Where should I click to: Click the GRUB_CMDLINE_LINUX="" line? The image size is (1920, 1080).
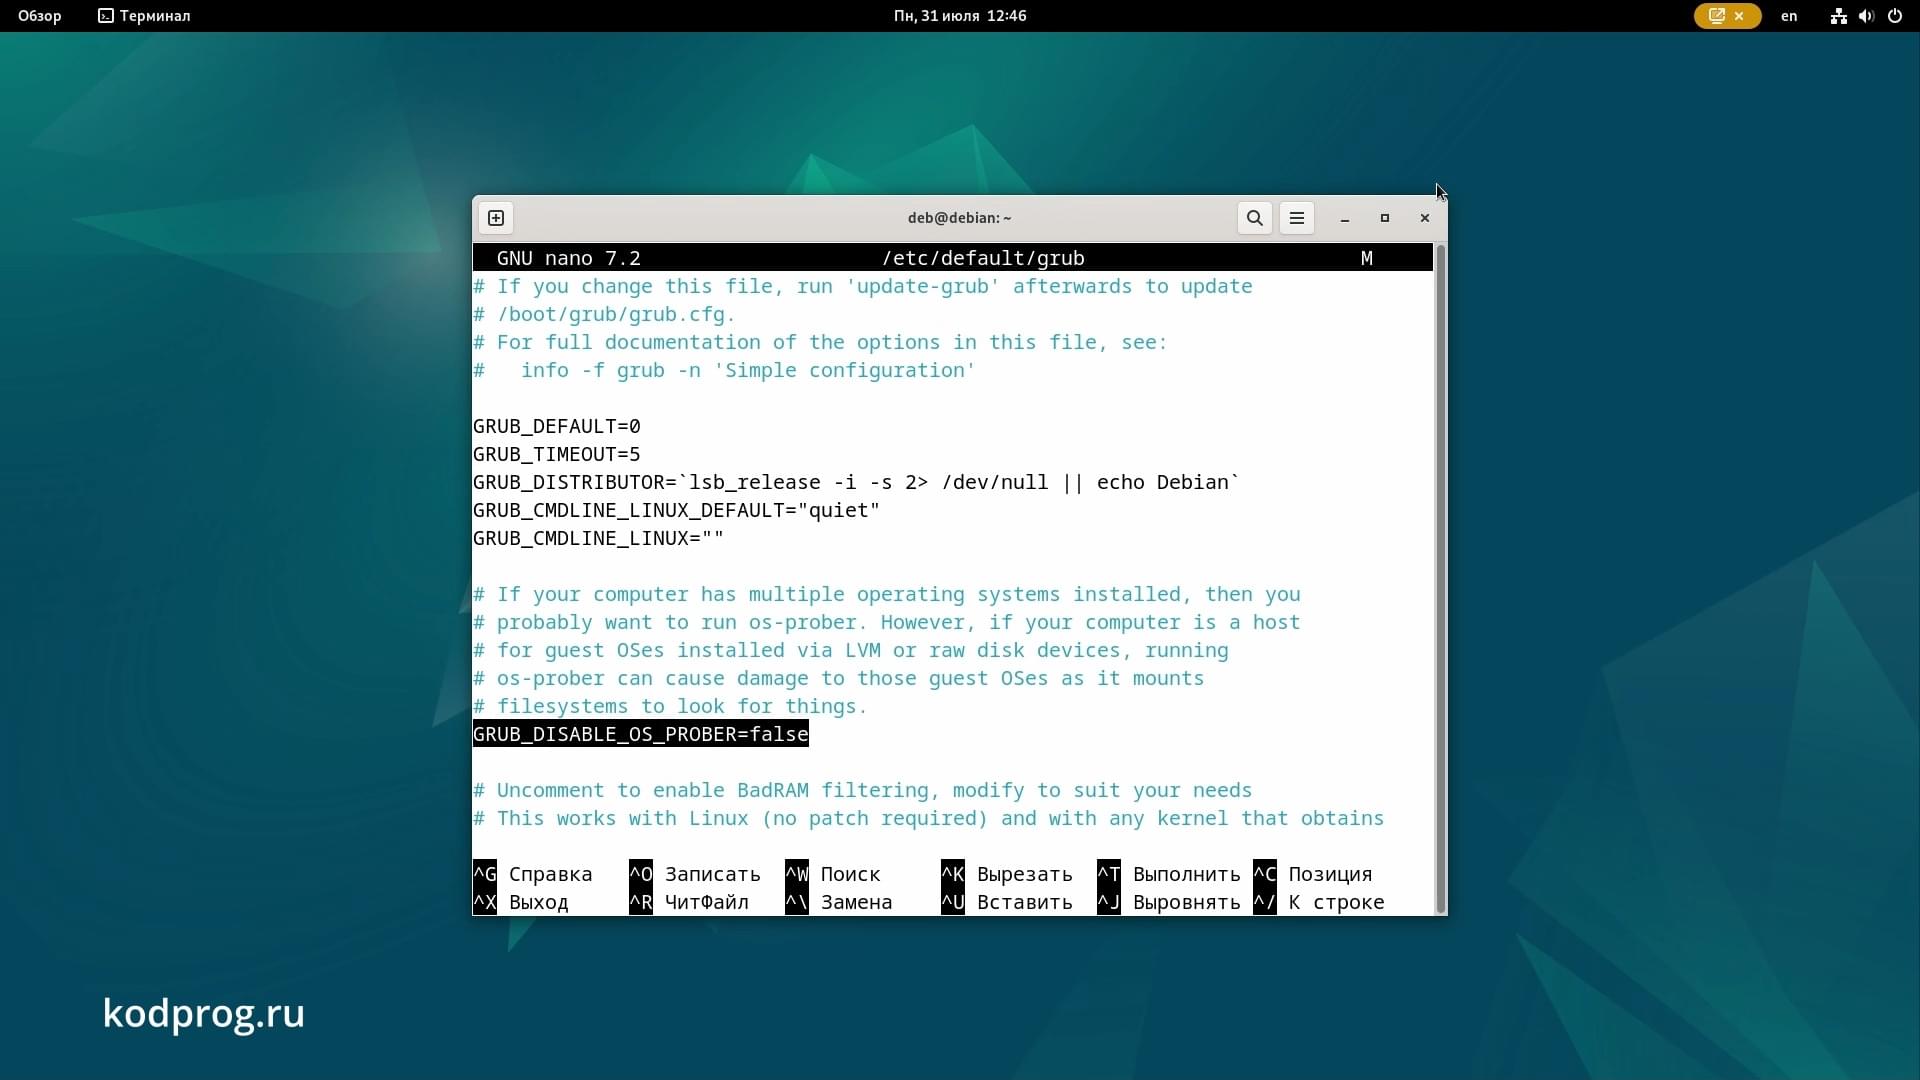598,538
